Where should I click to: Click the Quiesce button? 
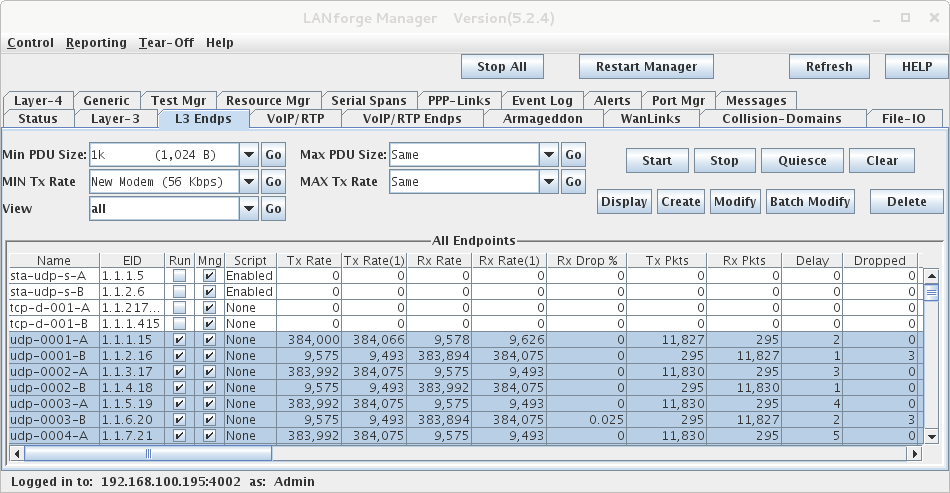tap(802, 160)
